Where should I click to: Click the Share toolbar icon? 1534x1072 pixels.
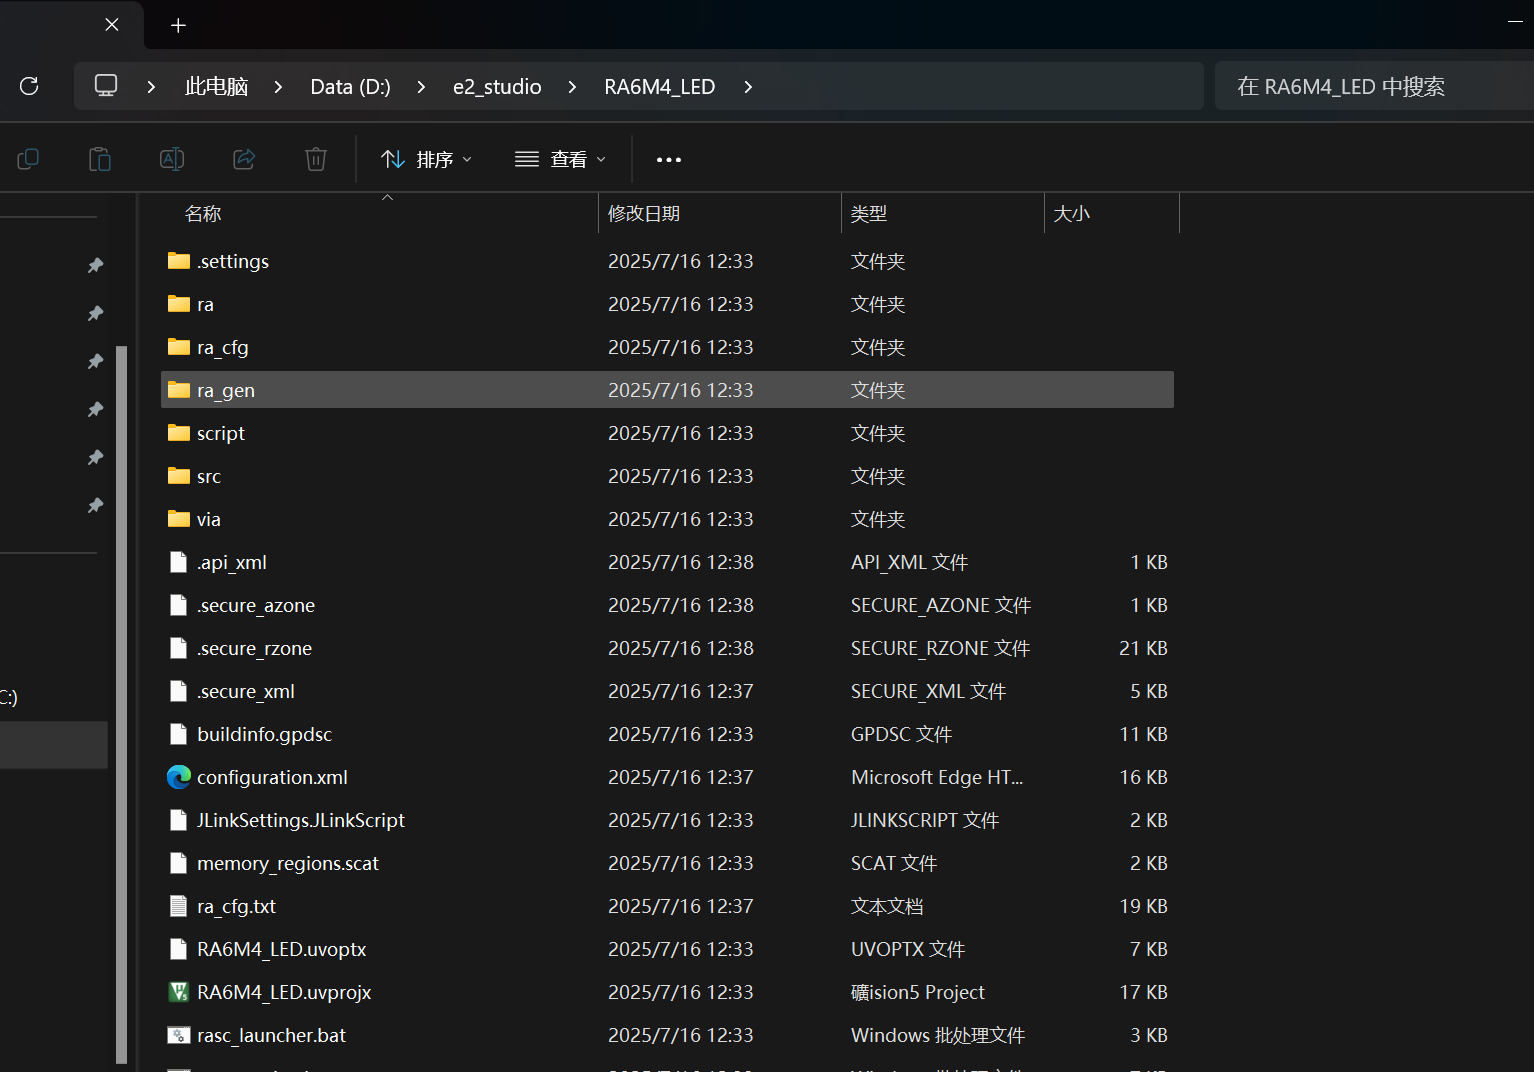(244, 159)
